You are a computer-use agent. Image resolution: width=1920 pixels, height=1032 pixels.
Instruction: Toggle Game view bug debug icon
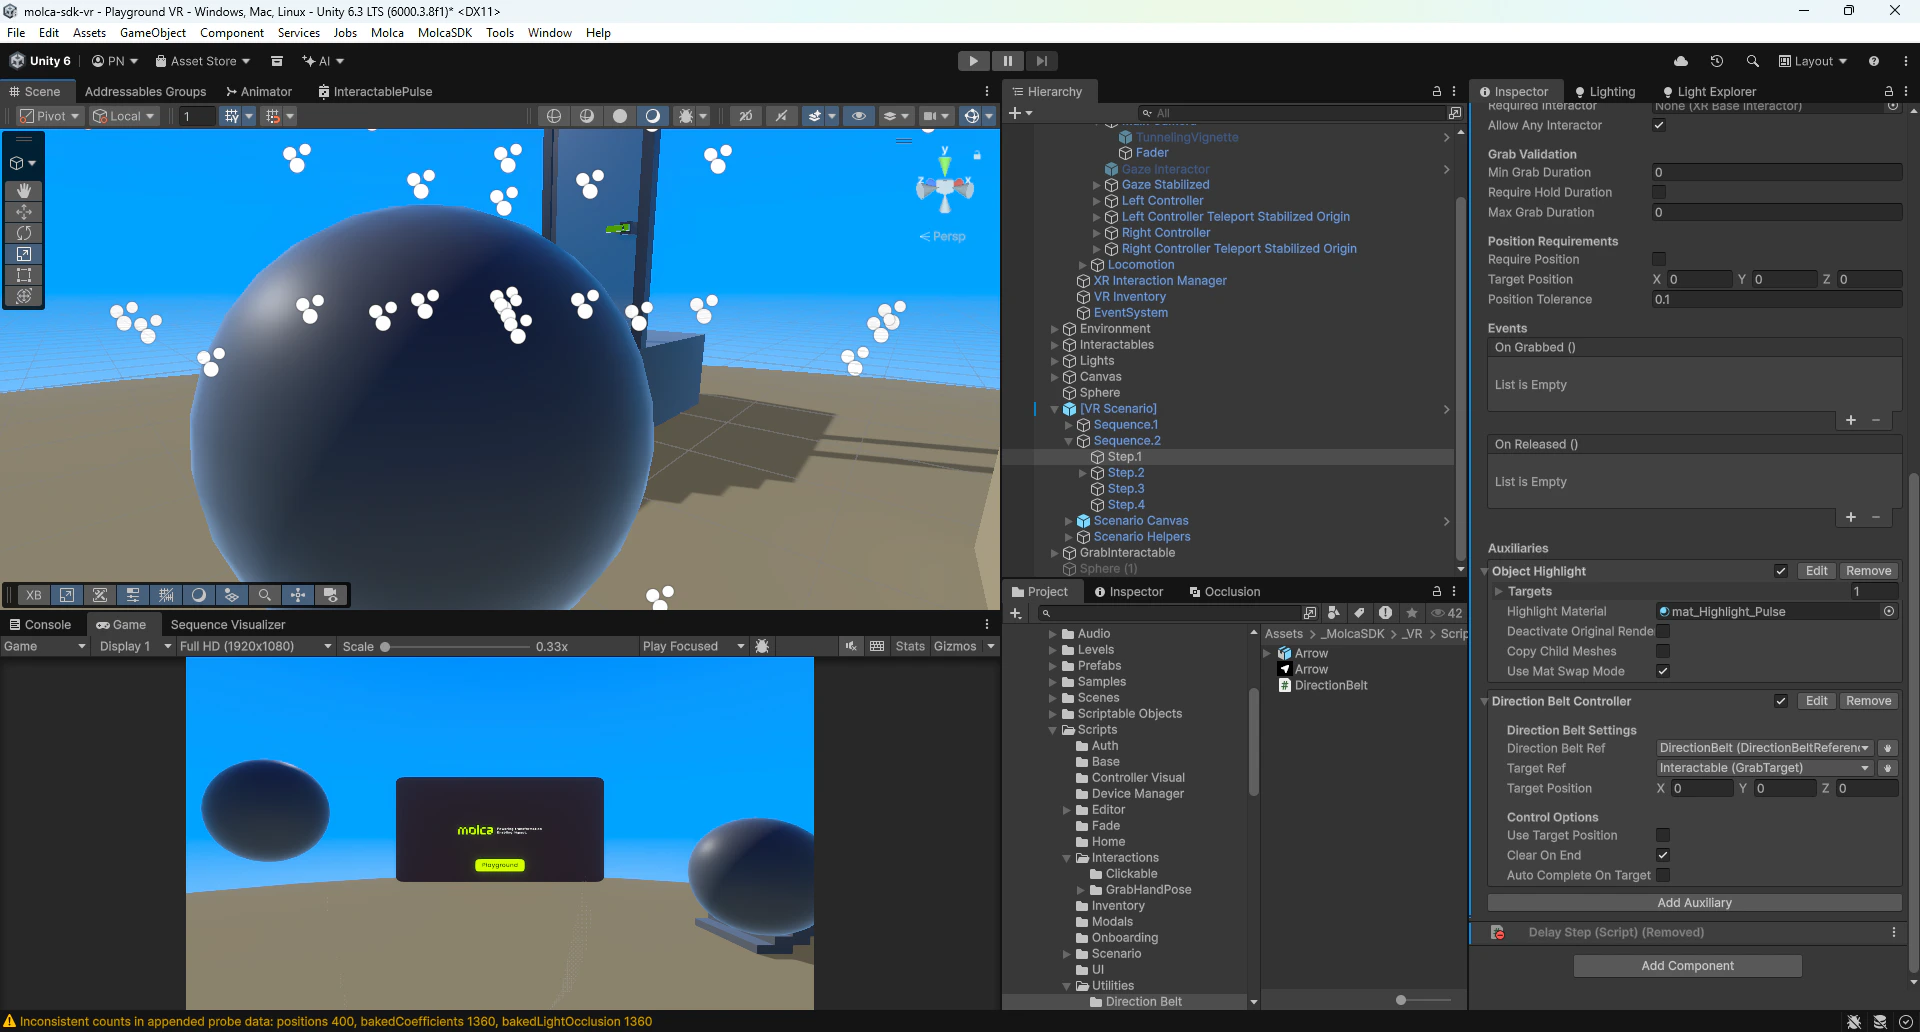pyautogui.click(x=762, y=646)
